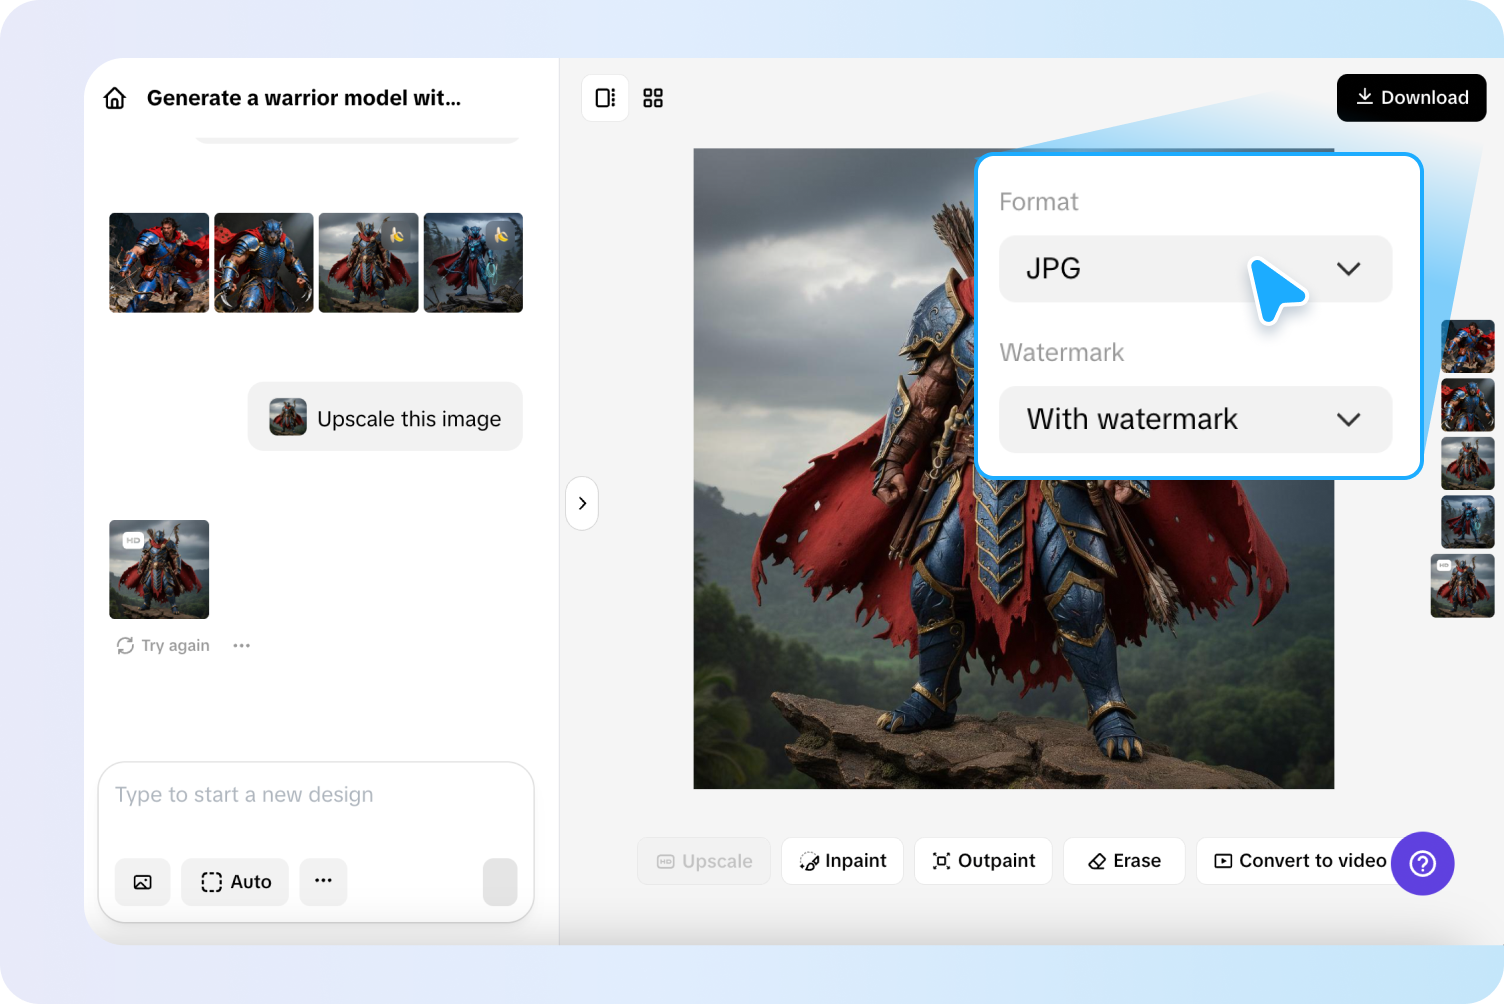The image size is (1504, 1004).
Task: Click the Download button
Action: click(1411, 98)
